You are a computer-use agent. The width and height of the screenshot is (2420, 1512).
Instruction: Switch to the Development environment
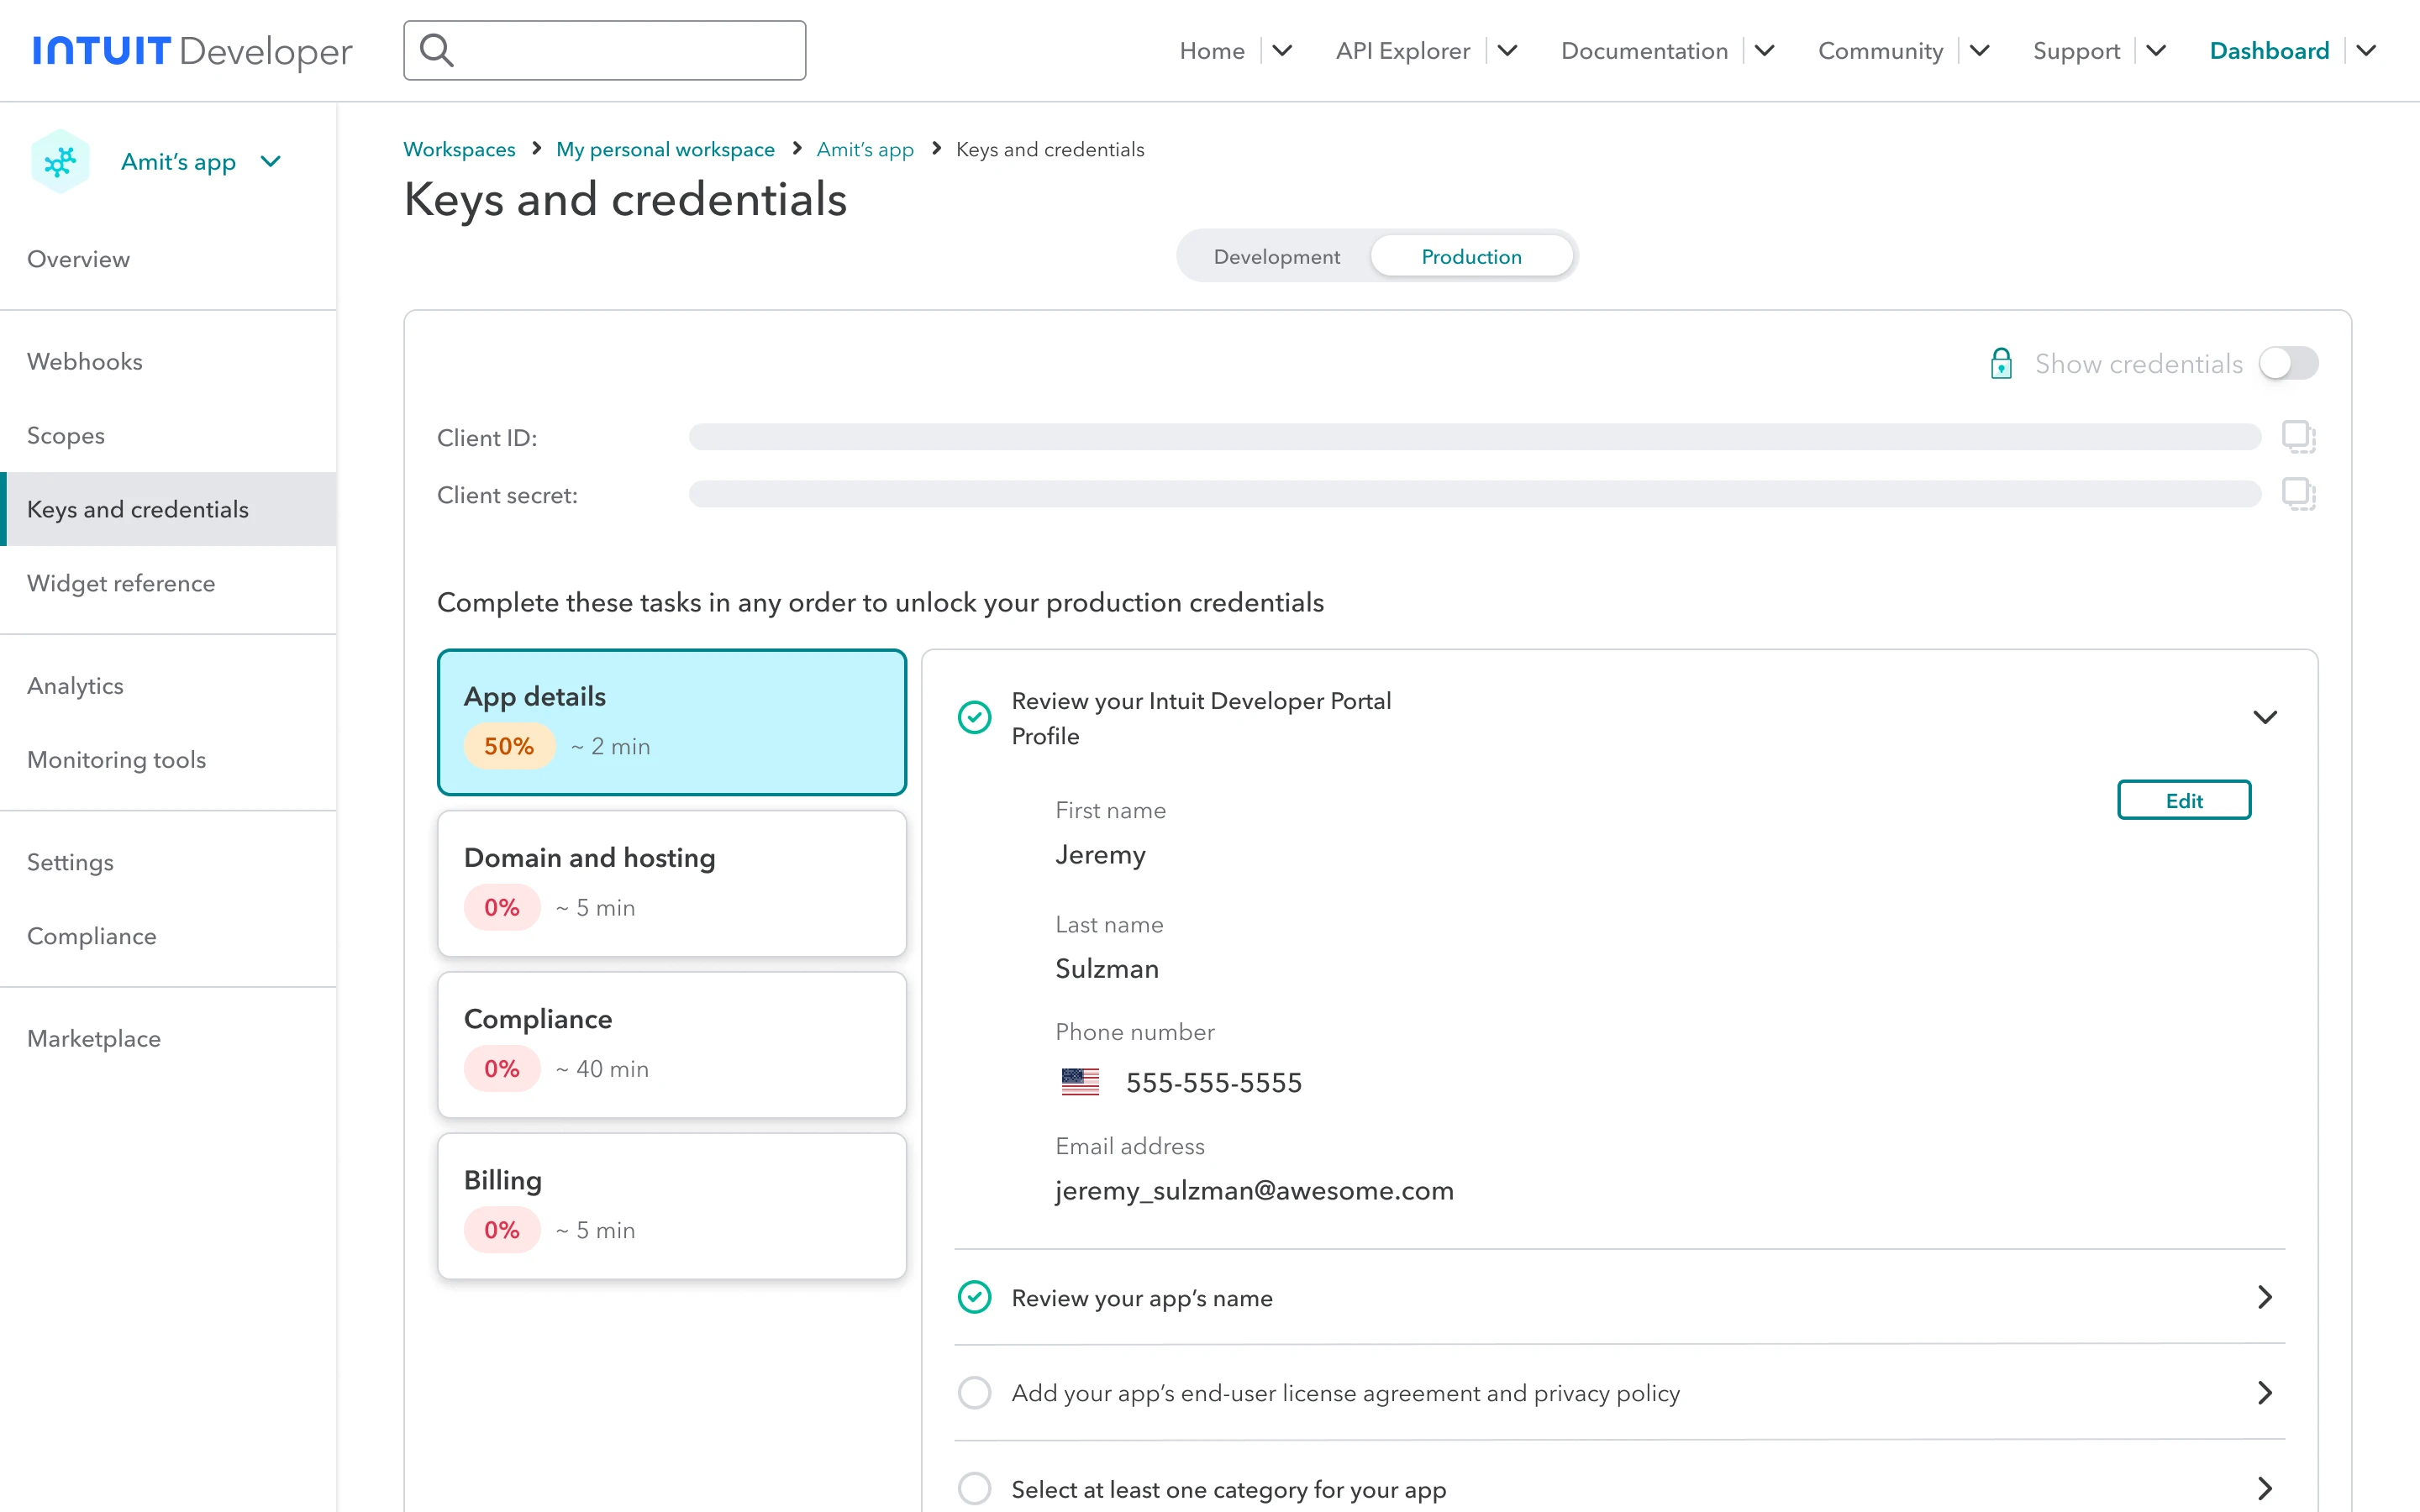[1276, 256]
